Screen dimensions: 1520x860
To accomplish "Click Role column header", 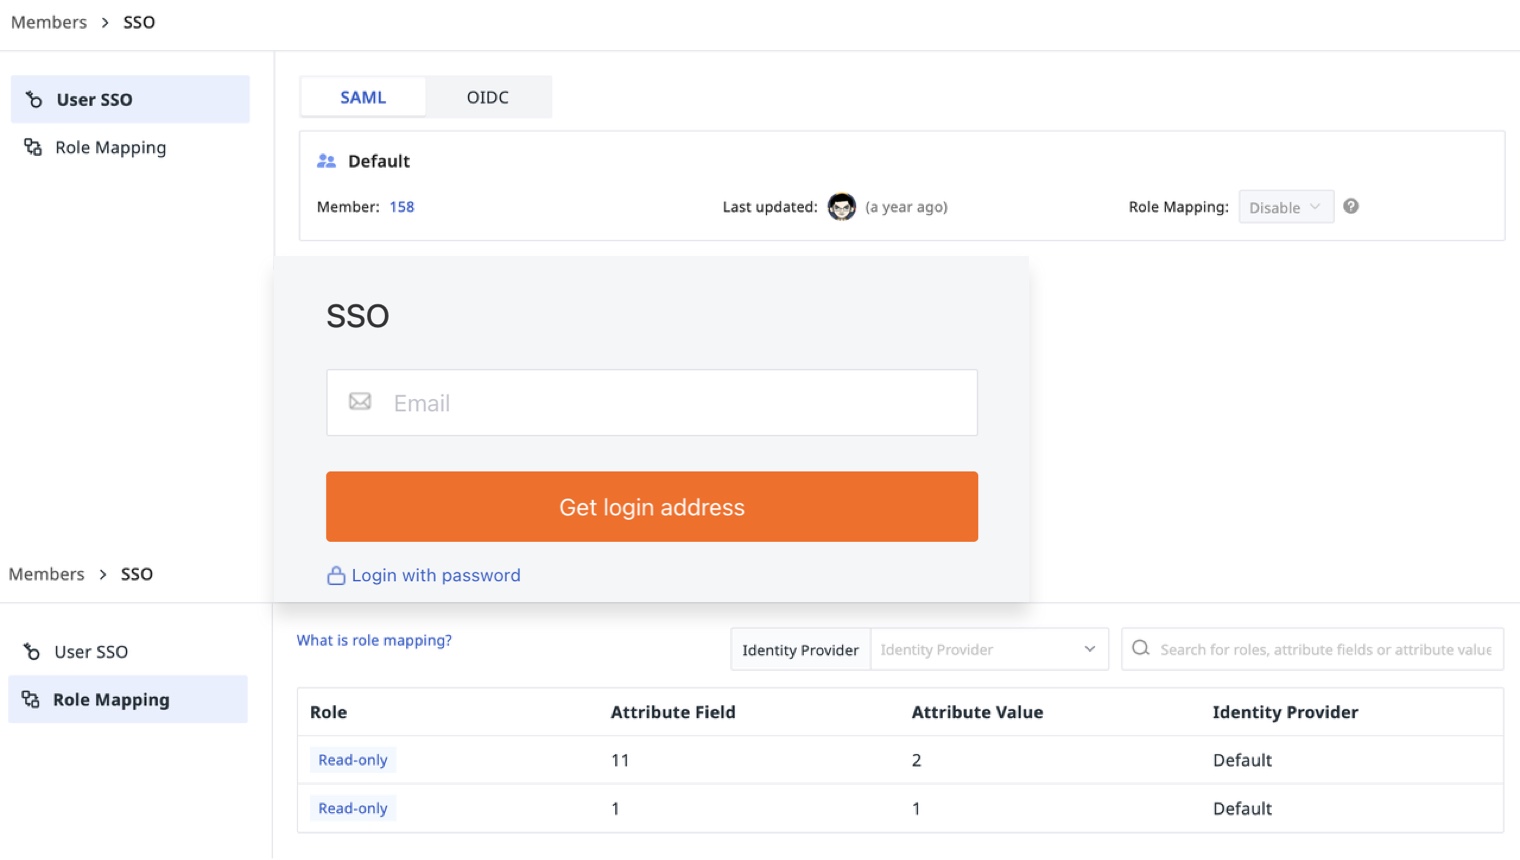I will 329,712.
